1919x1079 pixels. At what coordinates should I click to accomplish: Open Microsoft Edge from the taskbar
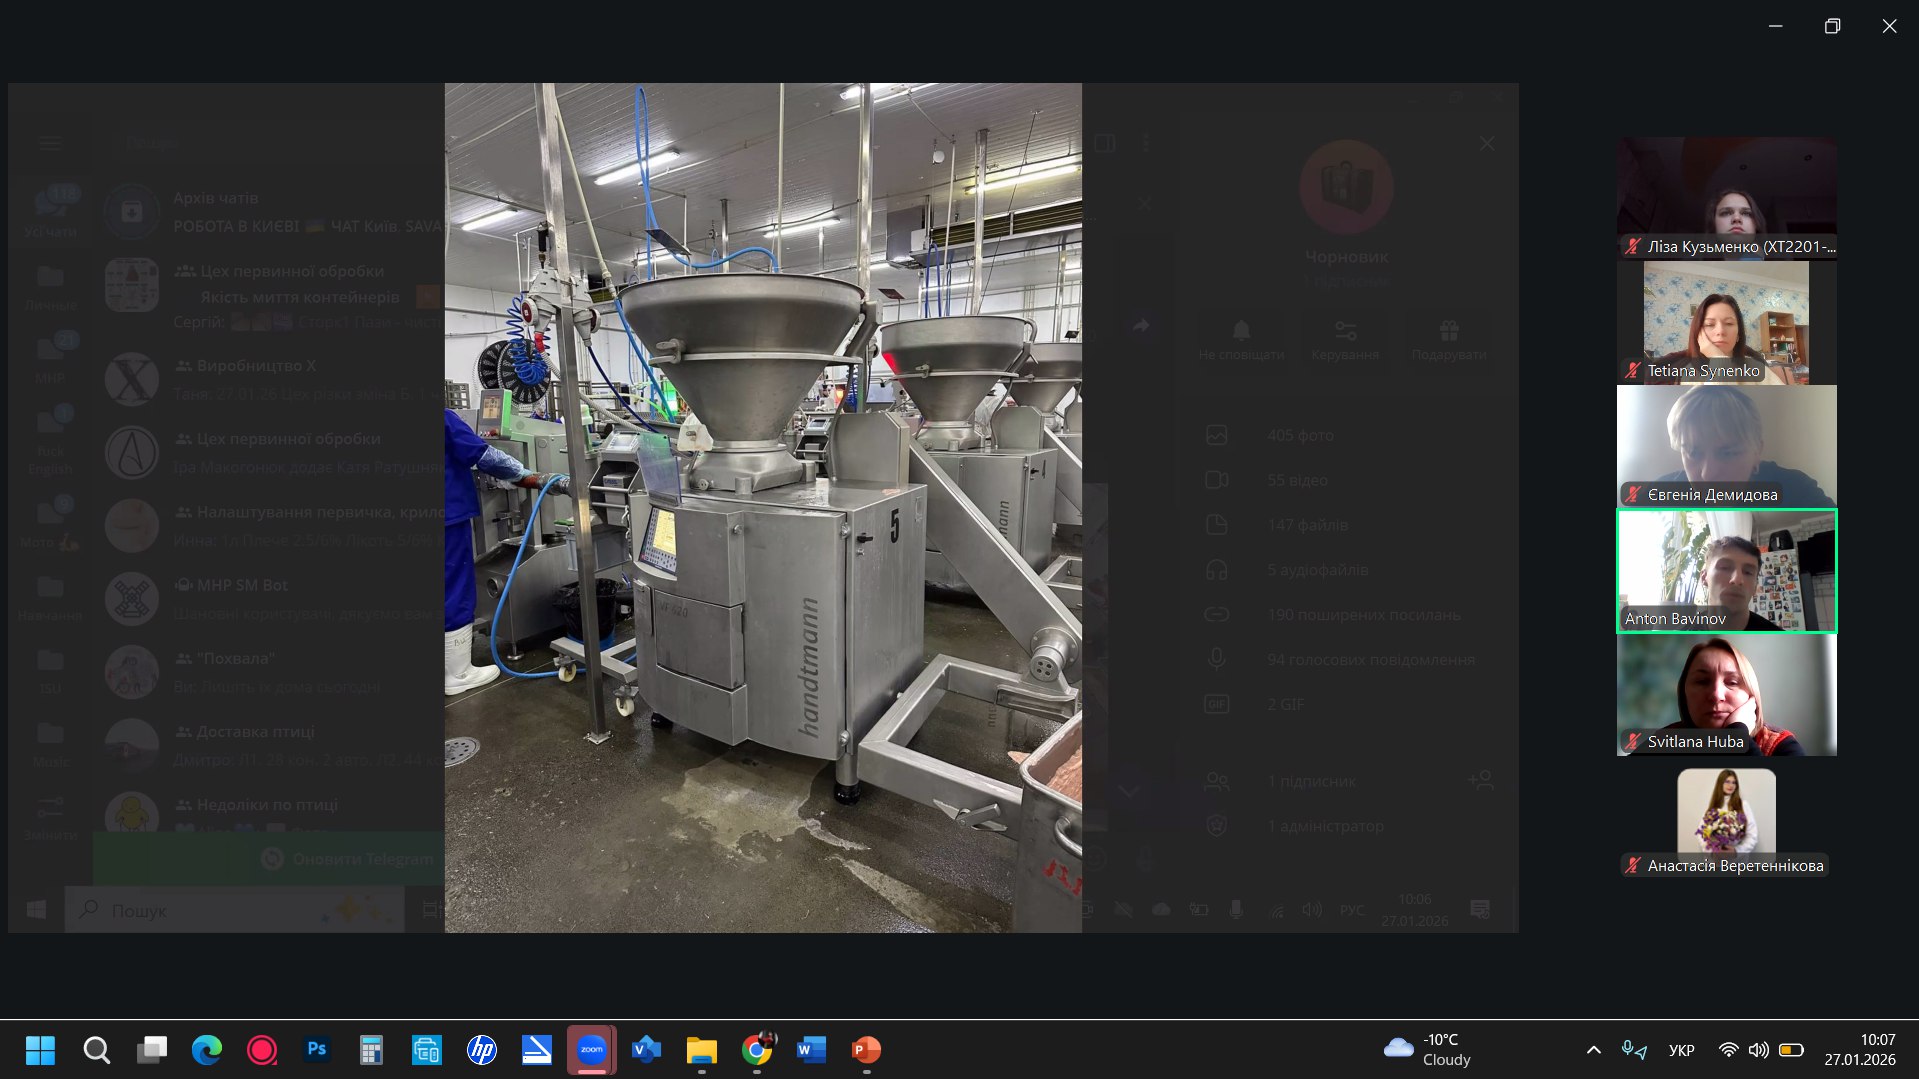click(x=207, y=1050)
